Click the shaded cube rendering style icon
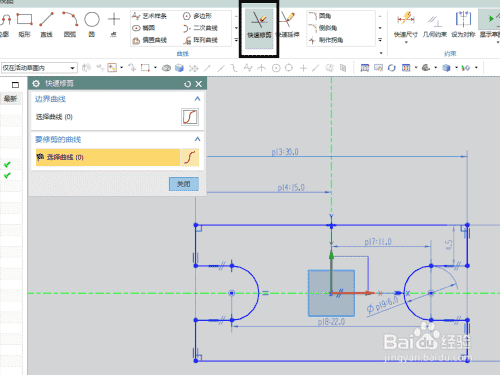Viewport: 500px width, 375px height. click(x=446, y=68)
